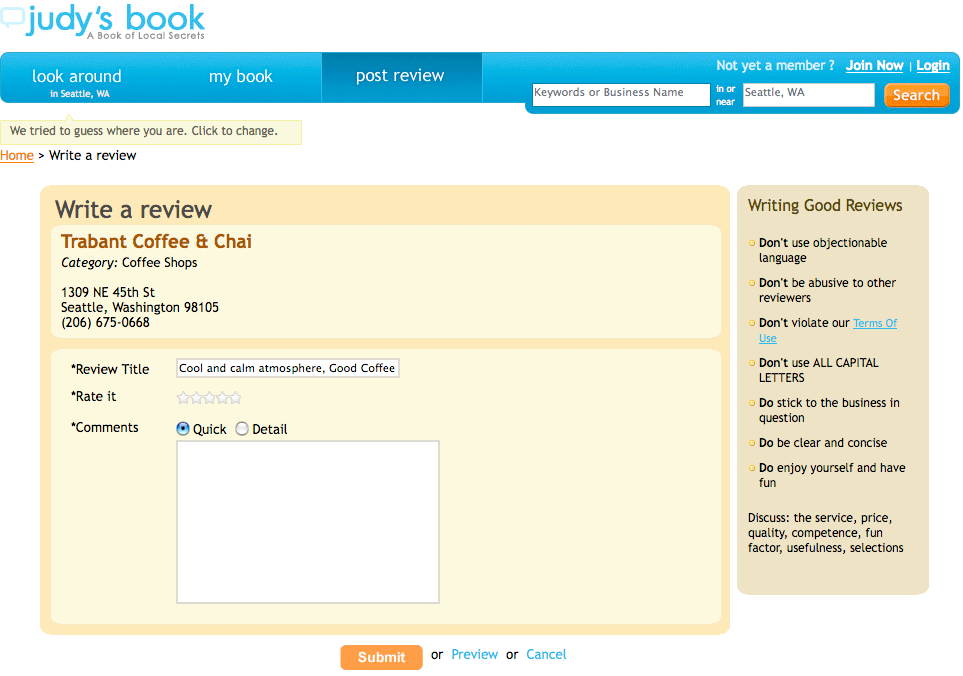
Task: Select the second rating star
Action: [196, 398]
